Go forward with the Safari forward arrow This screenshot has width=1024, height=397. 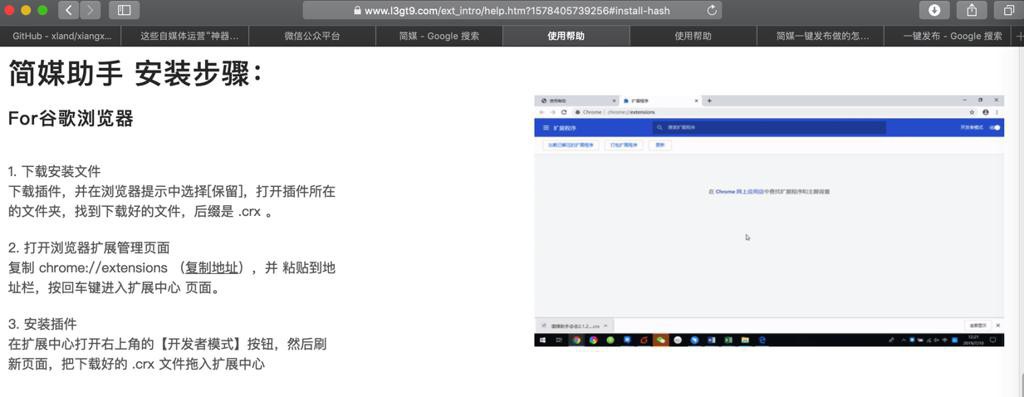point(90,10)
